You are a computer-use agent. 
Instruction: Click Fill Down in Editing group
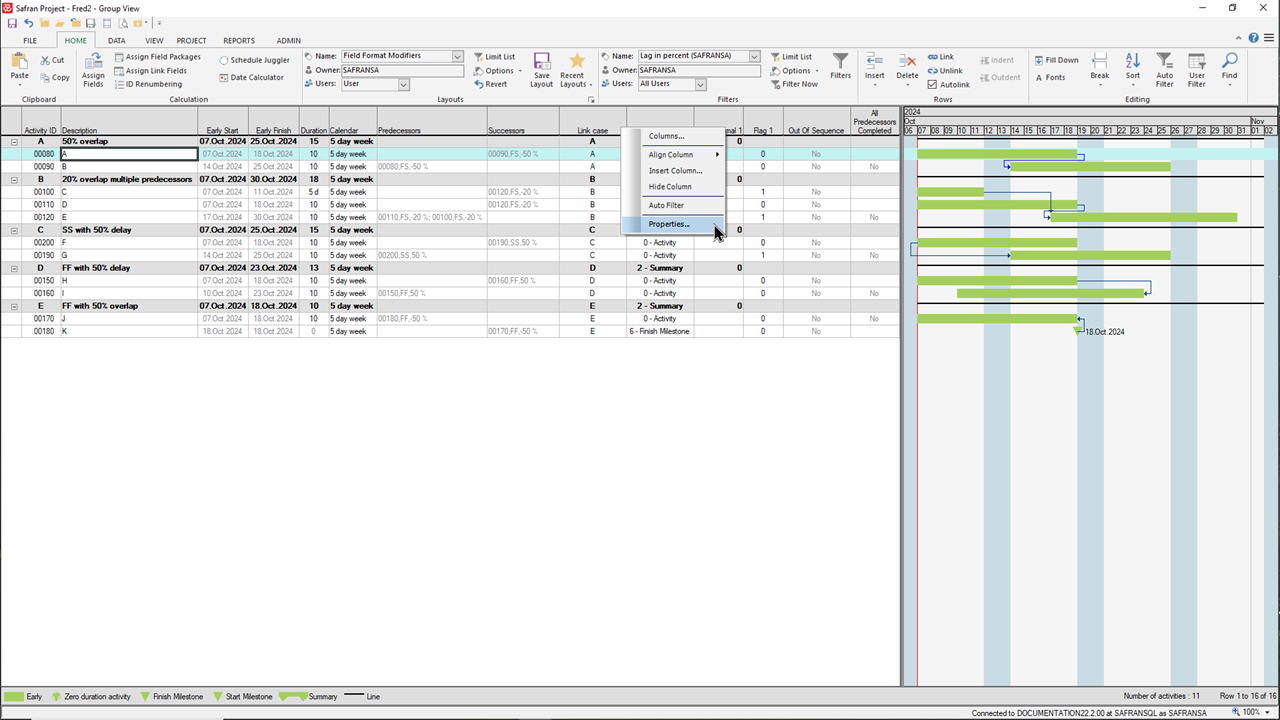click(1056, 60)
